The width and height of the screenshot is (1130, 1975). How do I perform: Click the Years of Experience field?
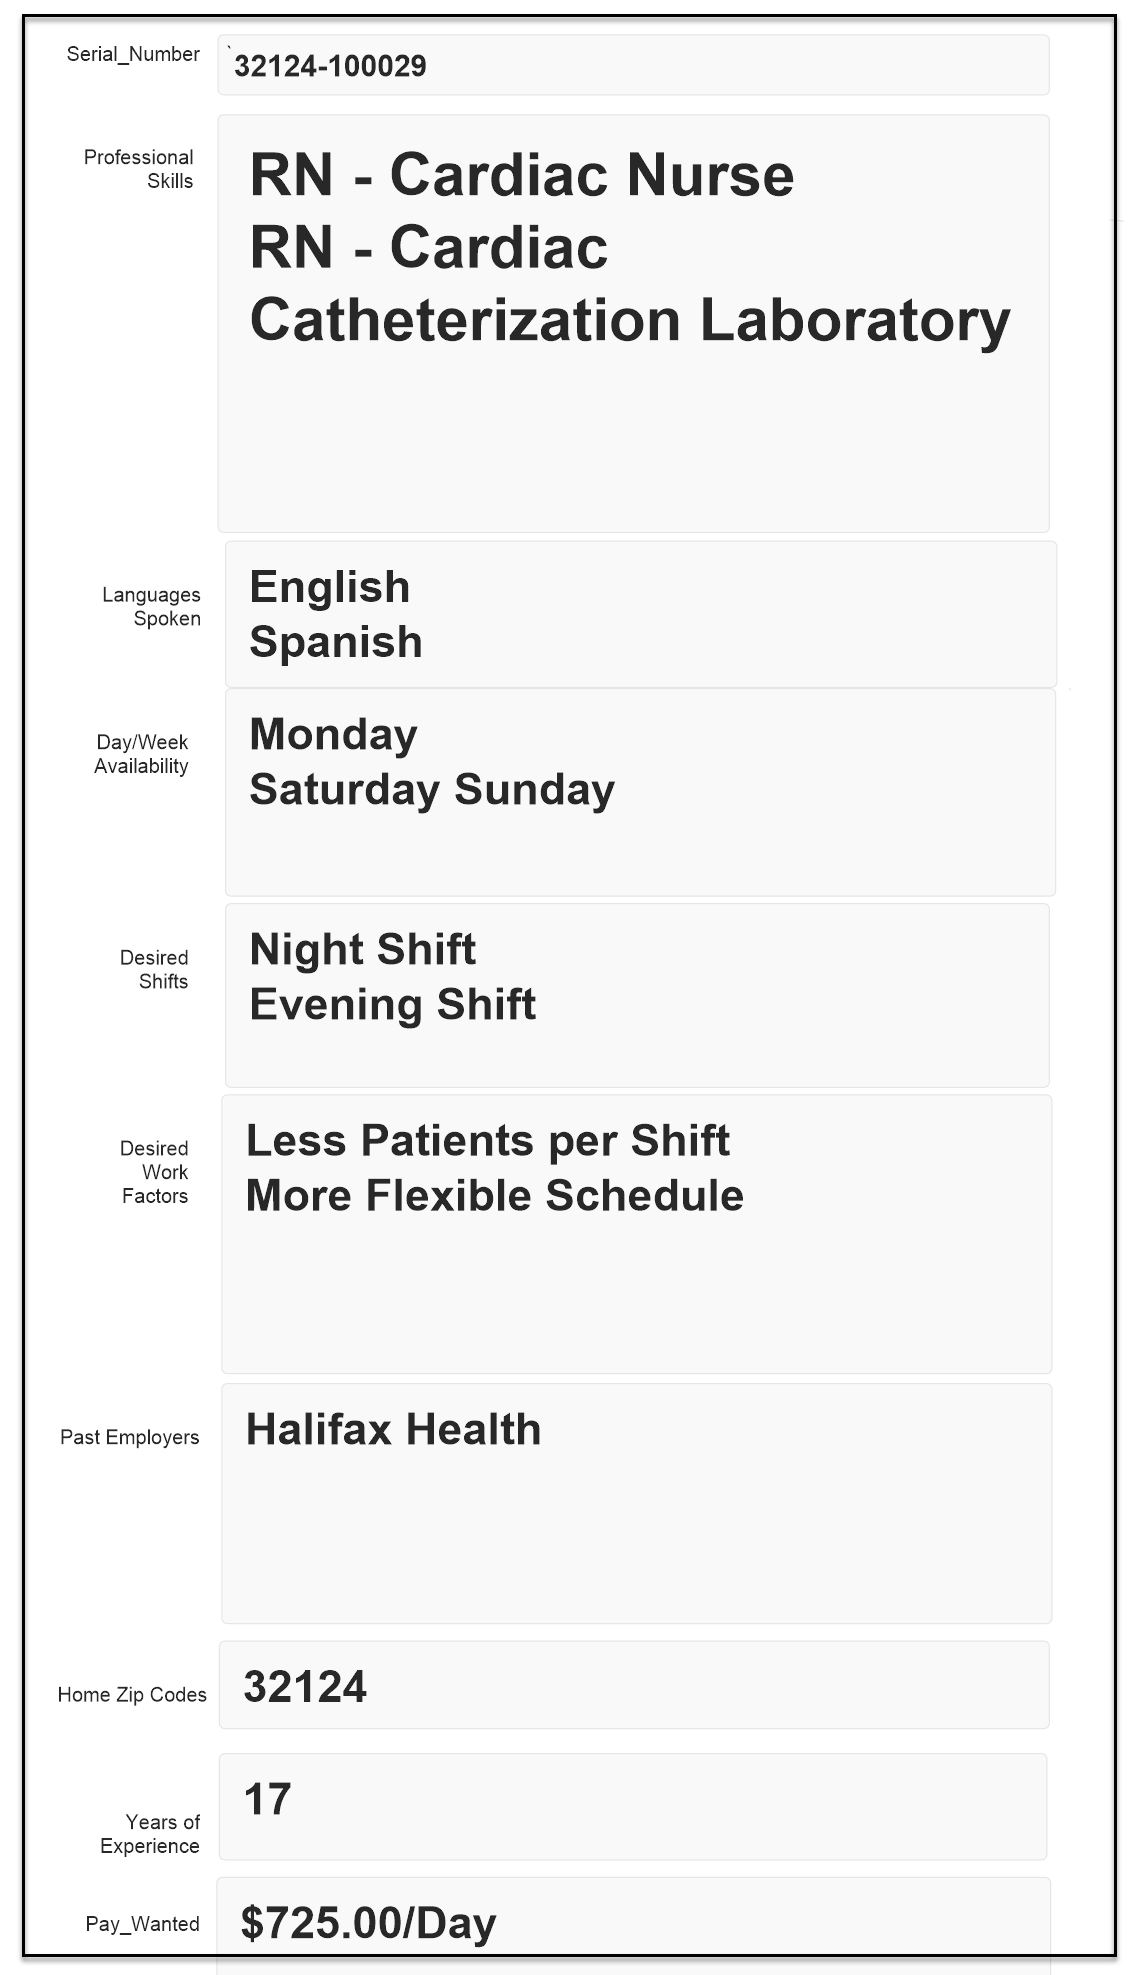coord(632,1806)
